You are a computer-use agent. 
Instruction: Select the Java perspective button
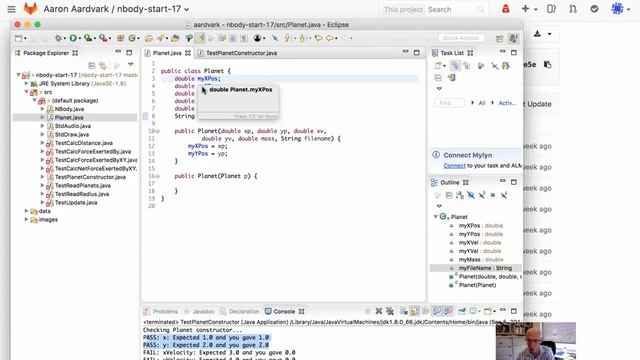tap(513, 38)
